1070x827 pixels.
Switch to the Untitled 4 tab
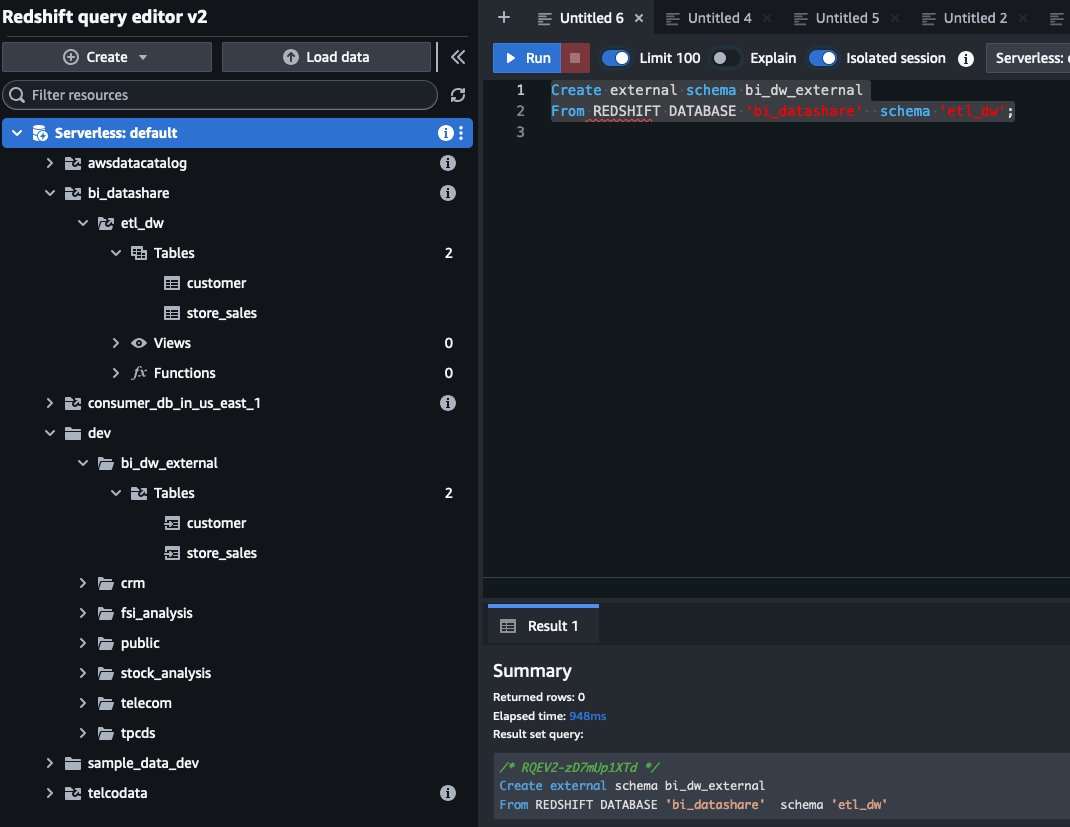coord(719,18)
